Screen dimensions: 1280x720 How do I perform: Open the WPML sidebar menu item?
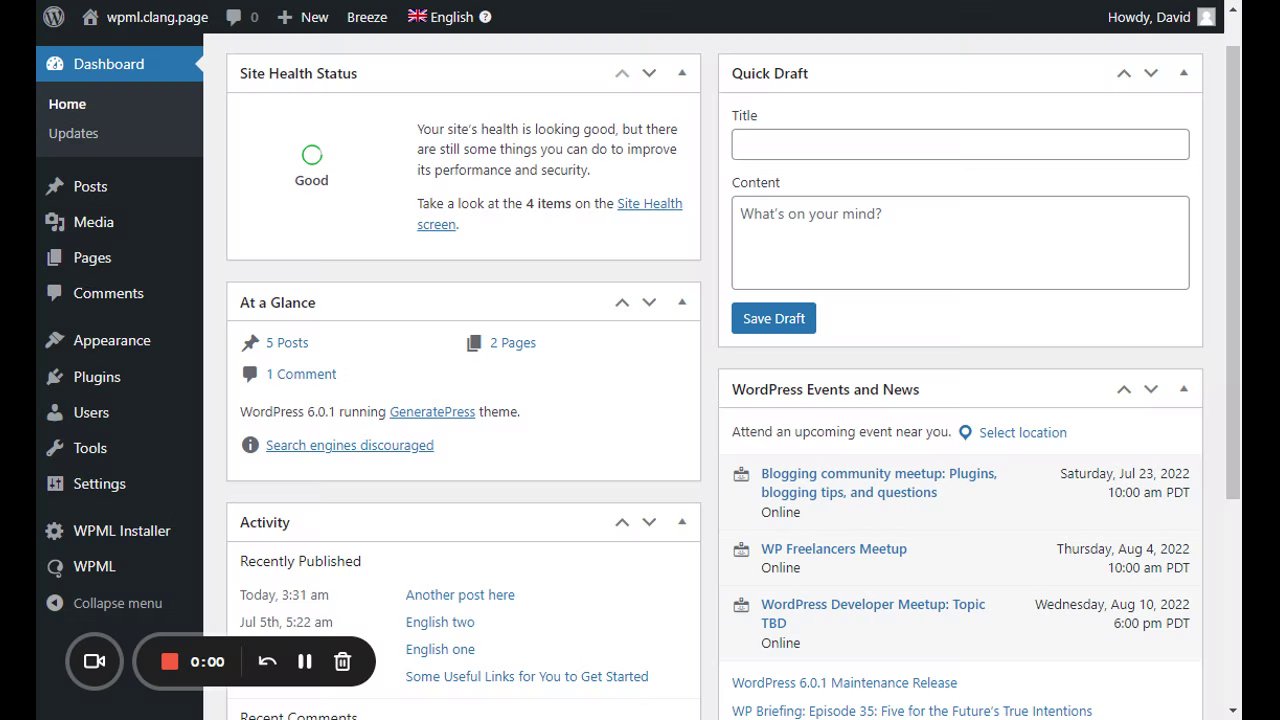[x=94, y=566]
